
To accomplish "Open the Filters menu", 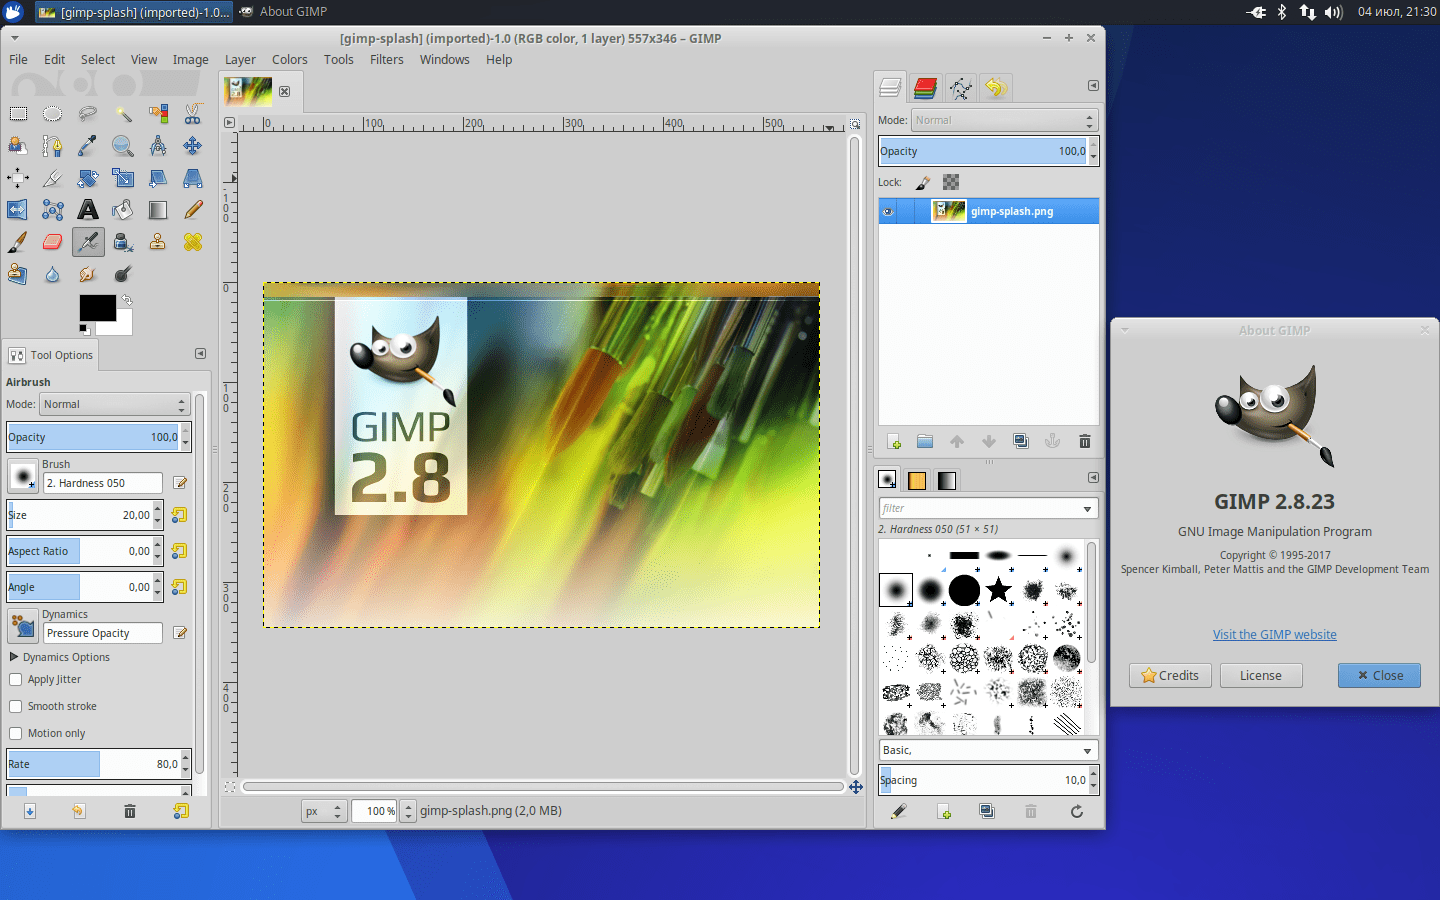I will point(387,60).
